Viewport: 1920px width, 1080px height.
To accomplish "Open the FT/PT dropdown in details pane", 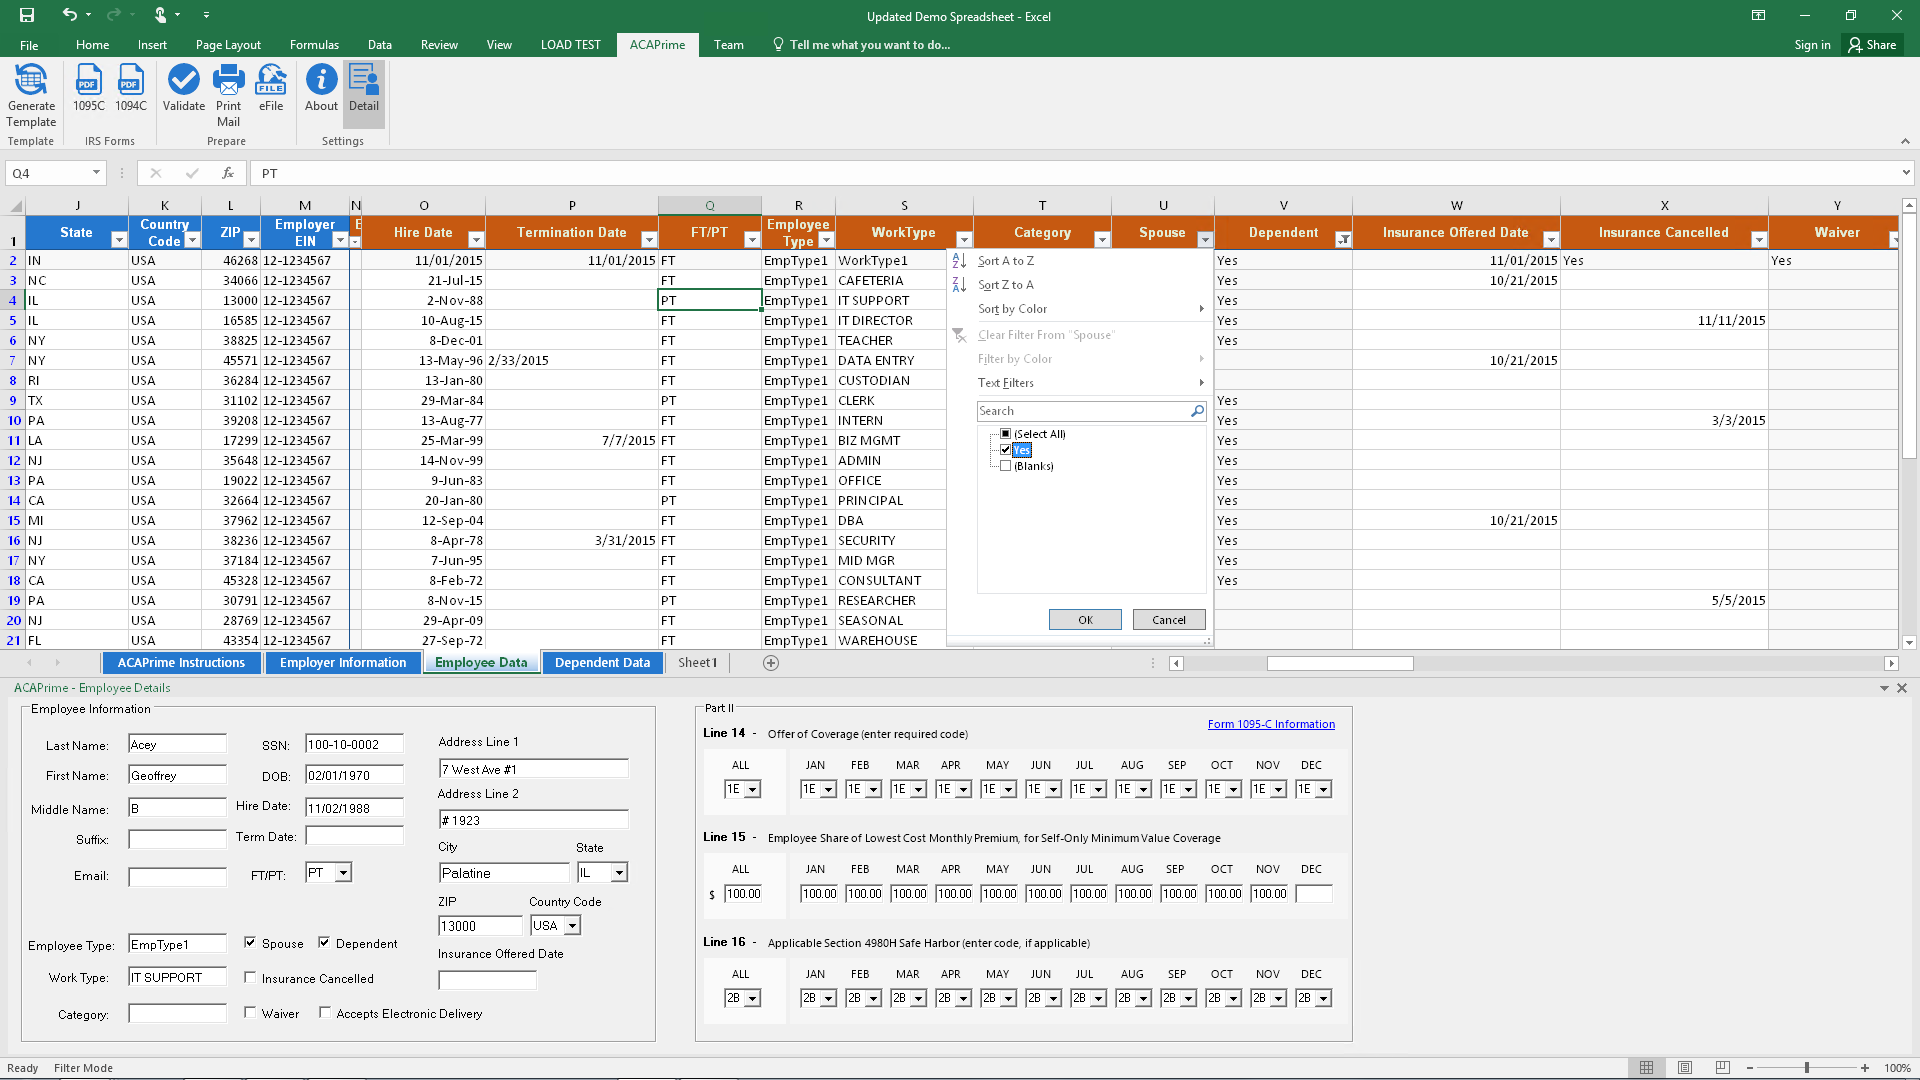I will pyautogui.click(x=343, y=873).
